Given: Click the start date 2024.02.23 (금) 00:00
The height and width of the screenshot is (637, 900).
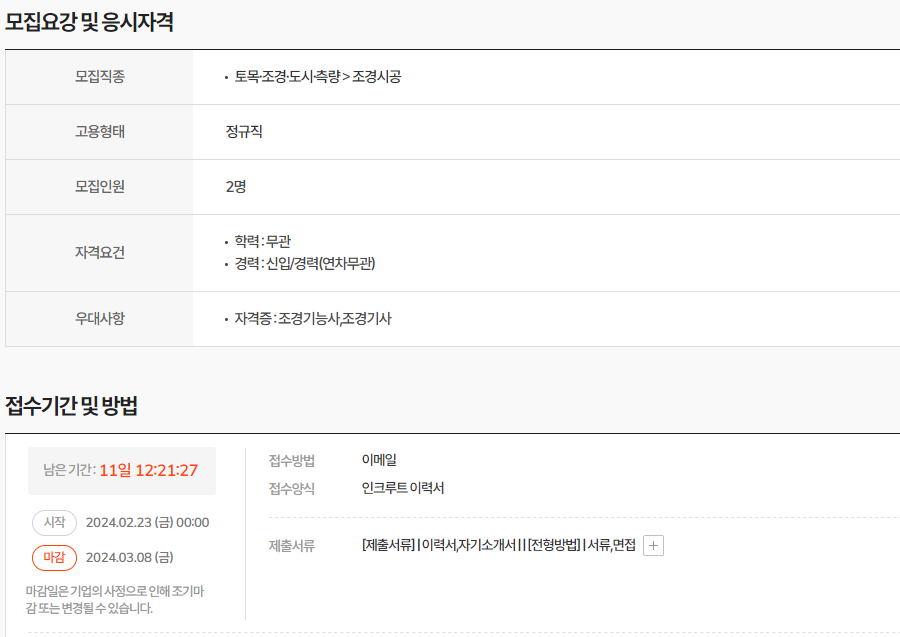Looking at the screenshot, I should tap(148, 523).
